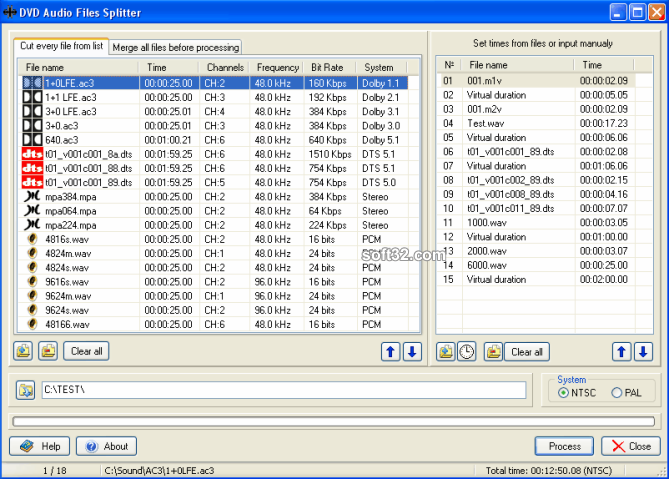
Task: Click MPEG icon of mpa064.mpa
Action: [x=32, y=211]
